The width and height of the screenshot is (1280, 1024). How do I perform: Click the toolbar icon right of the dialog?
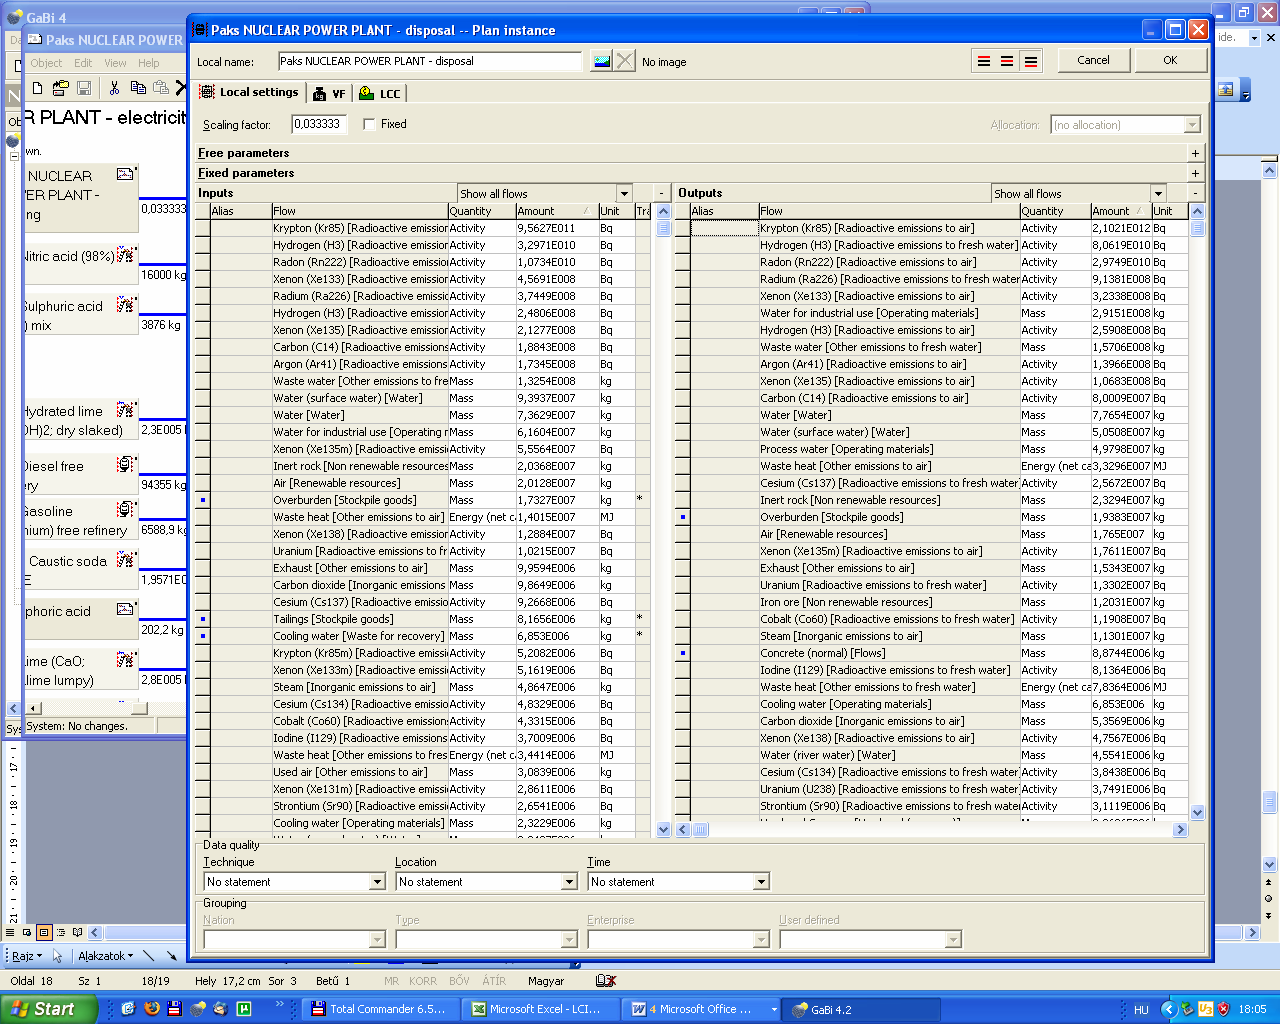(1226, 90)
